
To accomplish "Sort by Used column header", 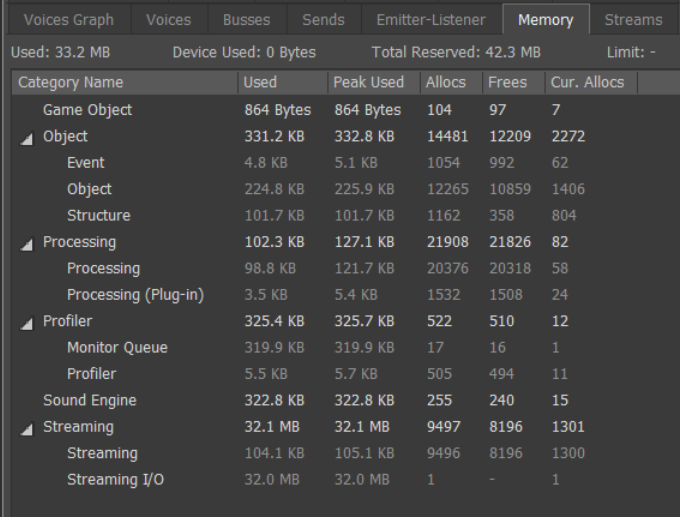I will (282, 82).
